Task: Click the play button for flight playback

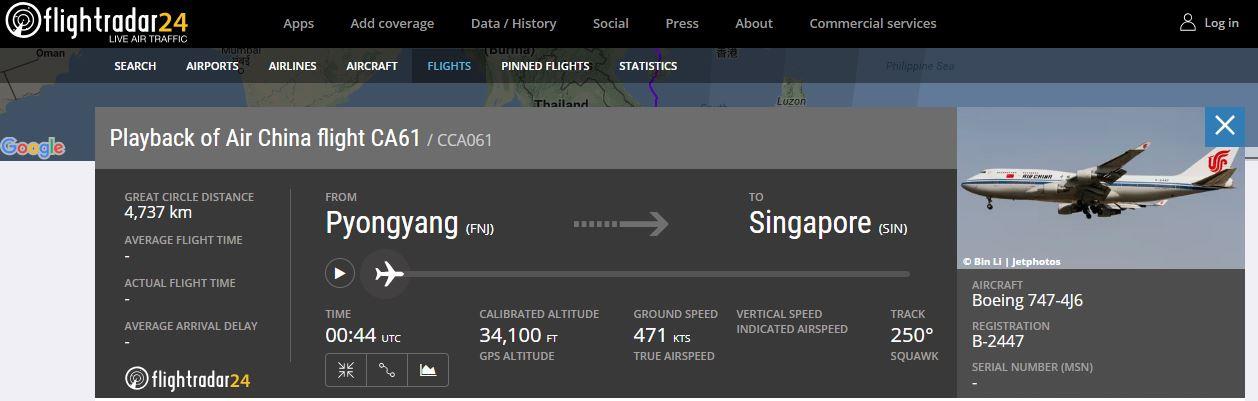Action: click(x=340, y=273)
